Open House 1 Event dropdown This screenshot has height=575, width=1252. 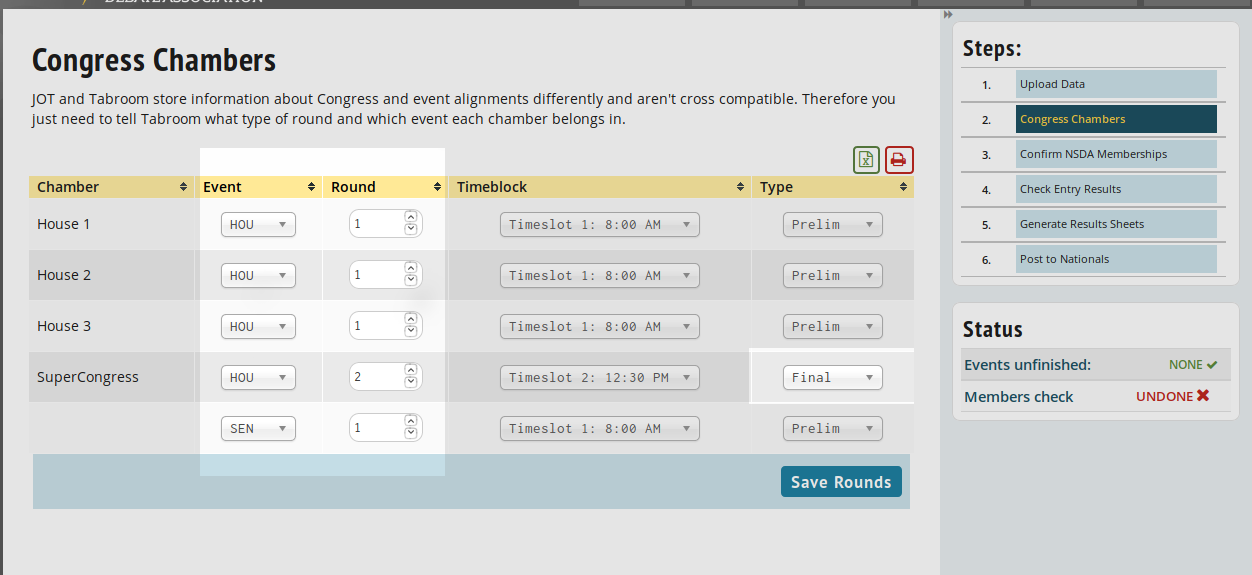(258, 225)
